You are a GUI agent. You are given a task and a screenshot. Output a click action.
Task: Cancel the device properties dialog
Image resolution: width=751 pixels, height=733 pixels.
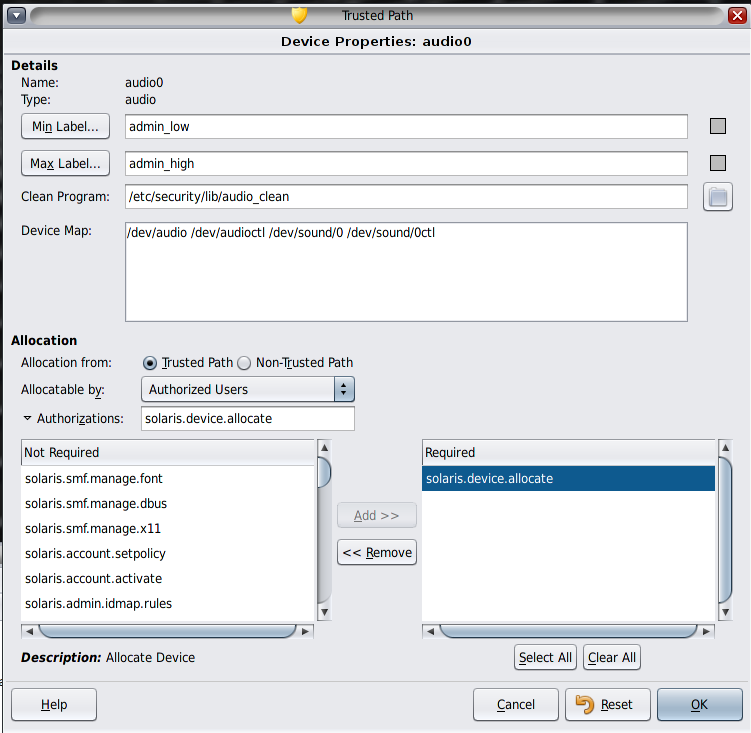point(515,704)
